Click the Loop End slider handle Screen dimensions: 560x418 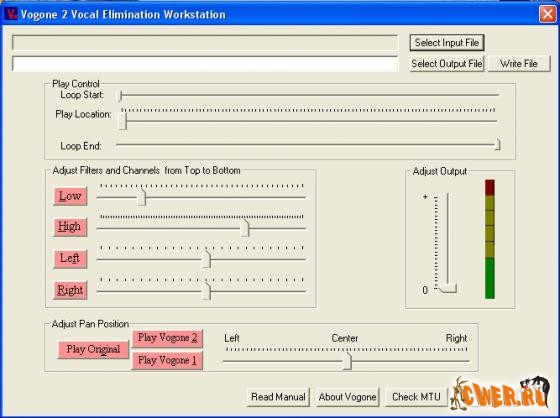498,145
